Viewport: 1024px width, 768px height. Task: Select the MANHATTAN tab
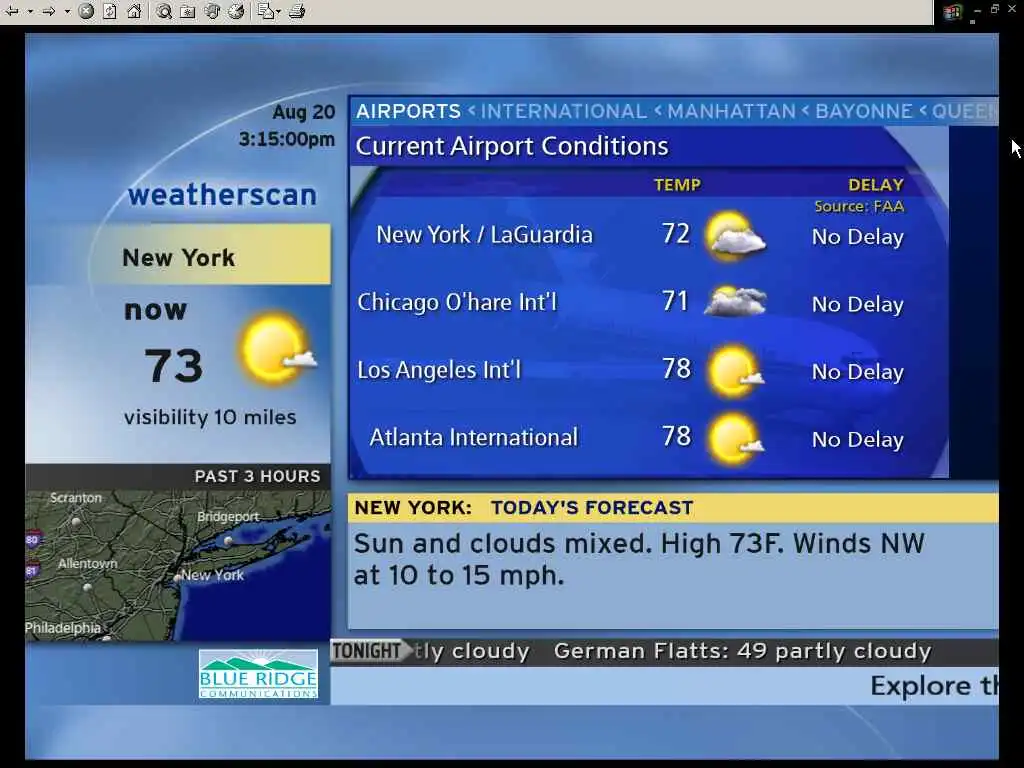coord(731,111)
